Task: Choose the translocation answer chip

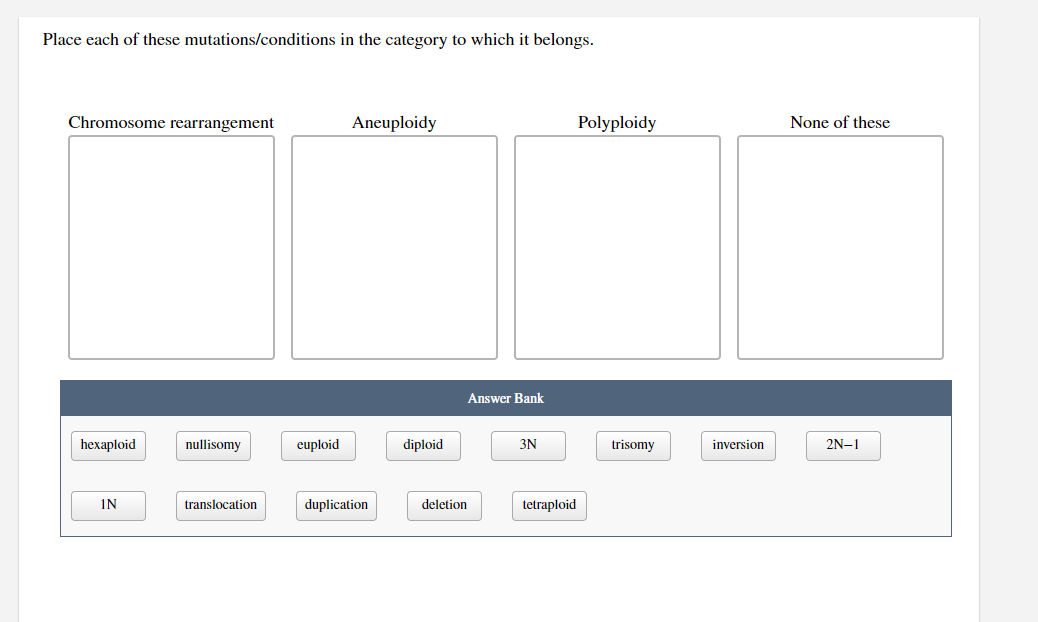Action: click(220, 506)
